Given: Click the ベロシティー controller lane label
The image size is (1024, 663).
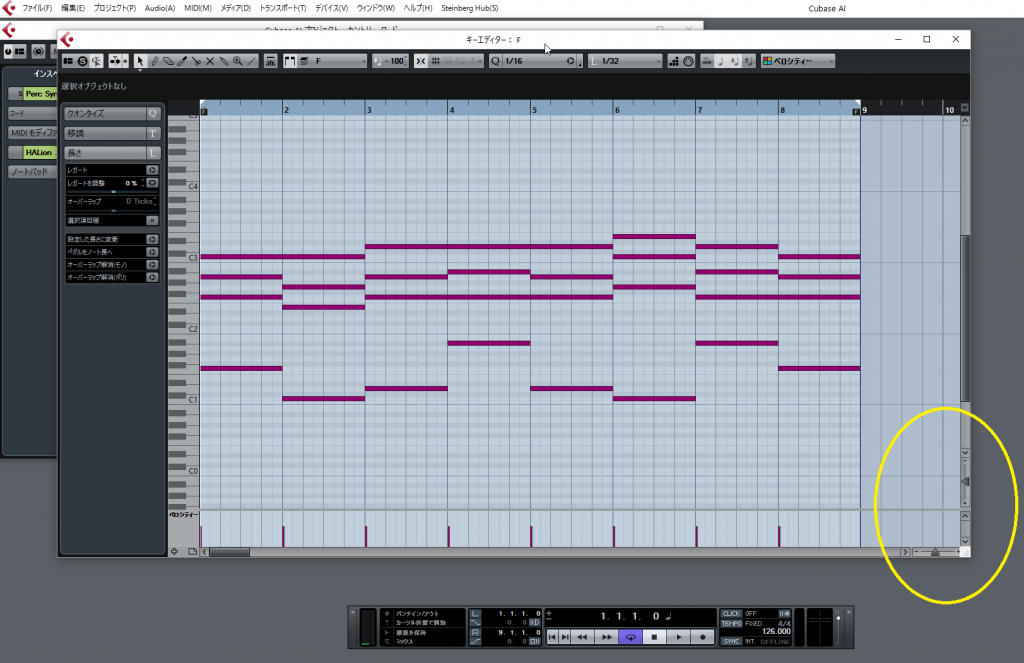Looking at the screenshot, I should [183, 515].
